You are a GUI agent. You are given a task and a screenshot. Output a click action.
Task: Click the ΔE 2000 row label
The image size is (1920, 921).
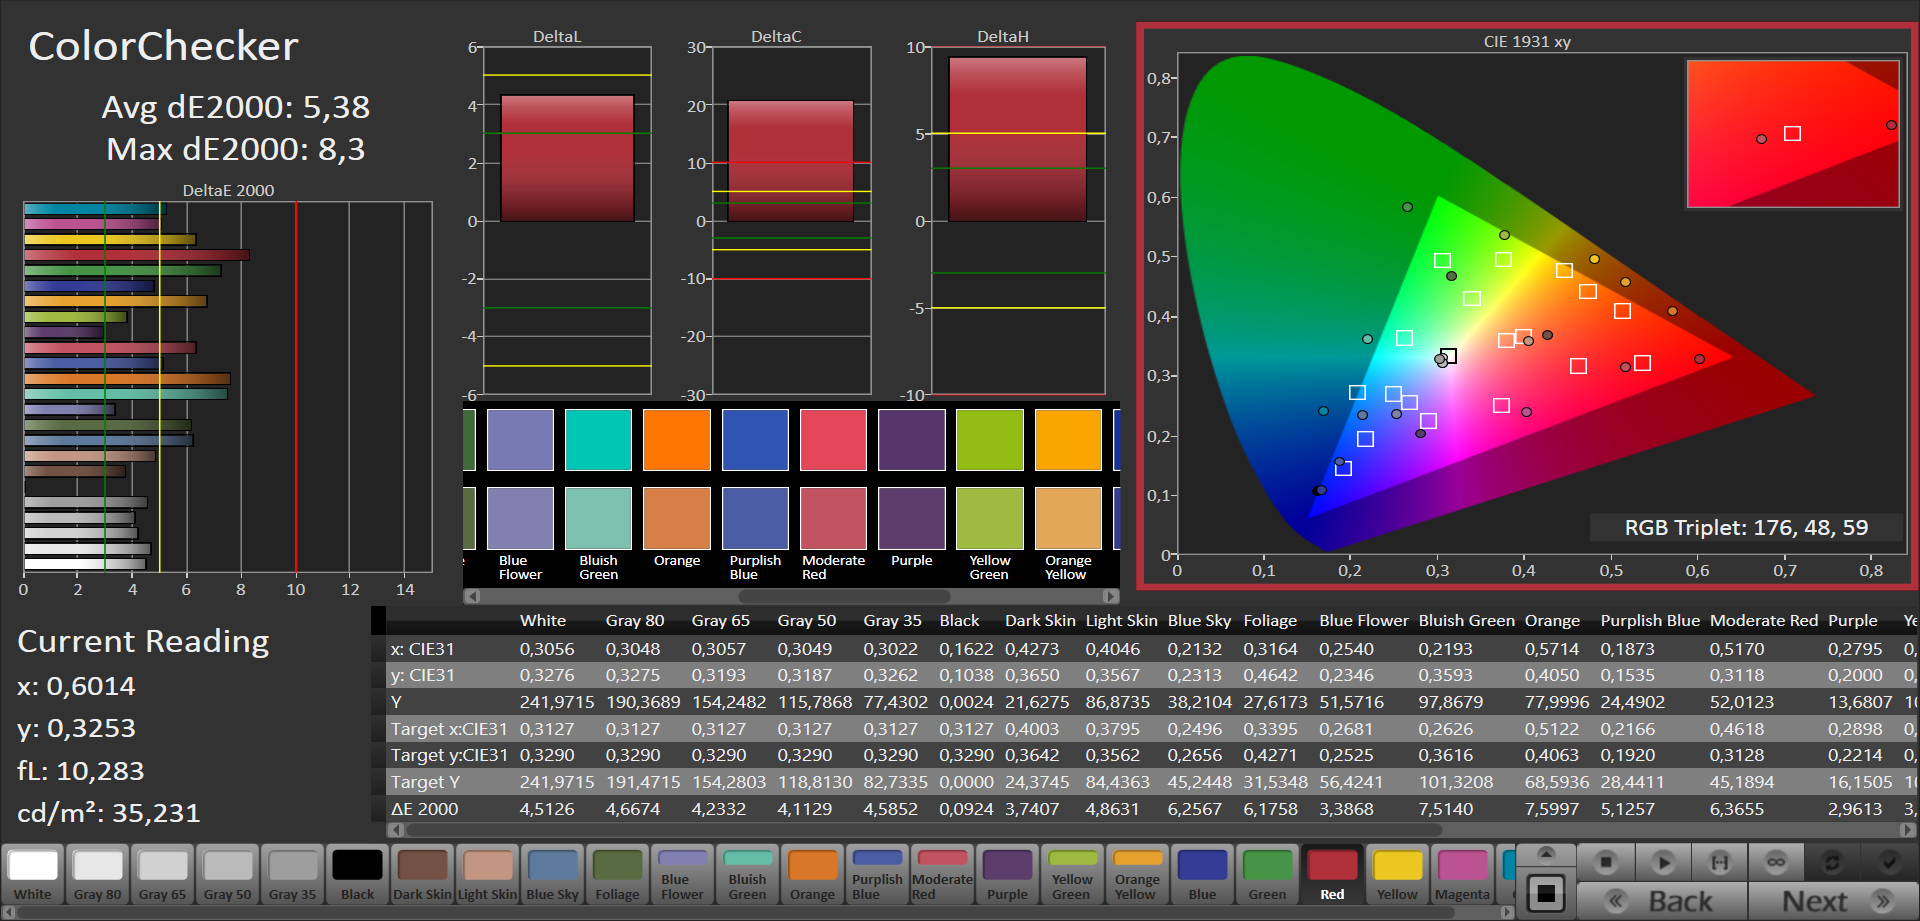pos(424,809)
